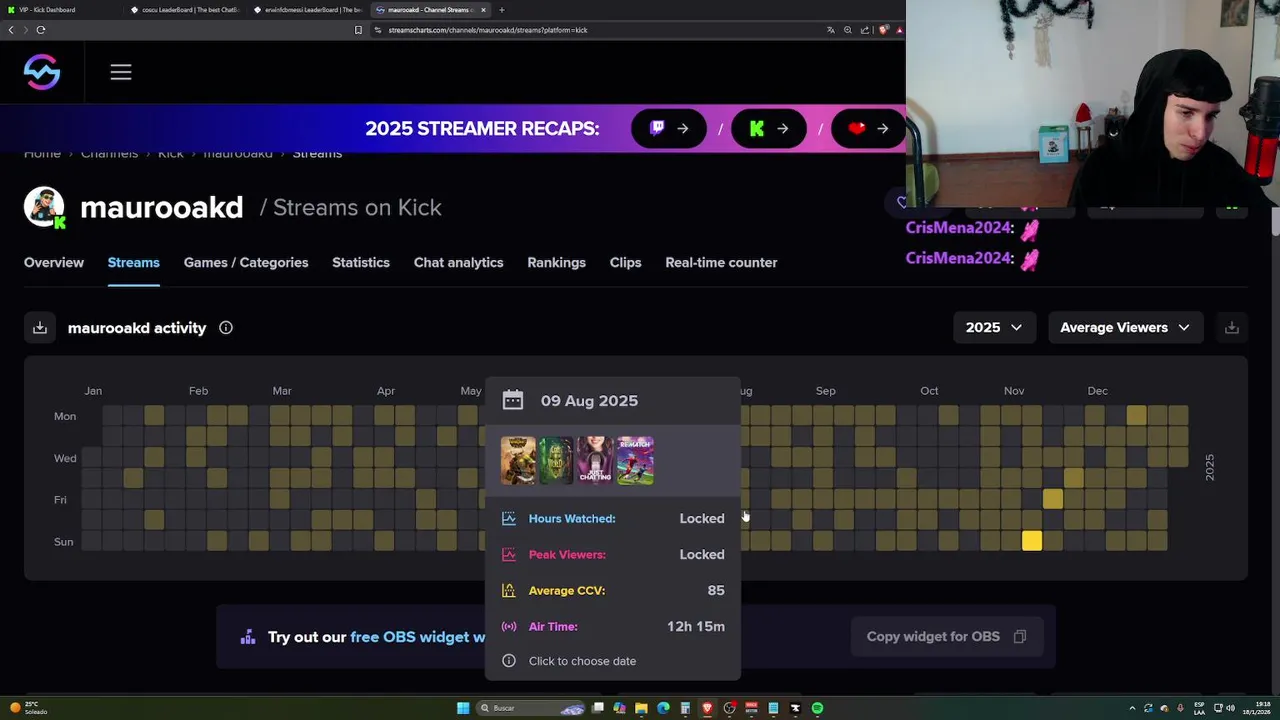Click the 09 Aug 2025 date heading
Viewport: 1280px width, 720px height.
pyautogui.click(x=589, y=400)
